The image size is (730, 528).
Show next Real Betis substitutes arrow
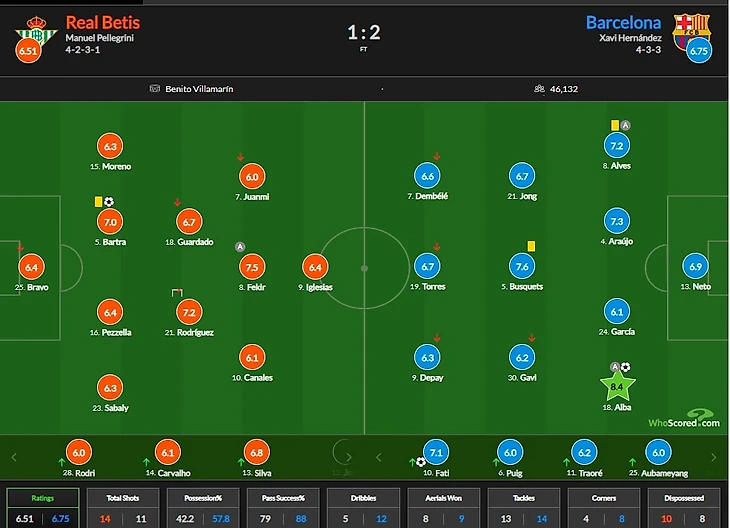(x=349, y=457)
